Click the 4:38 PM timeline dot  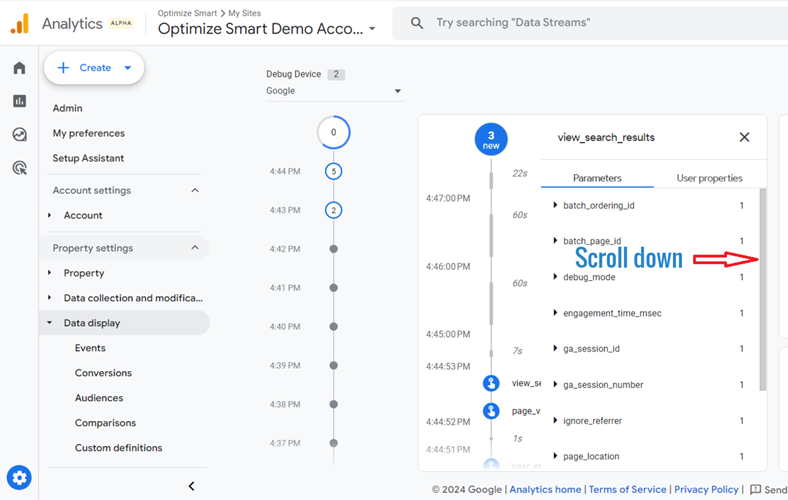(x=334, y=404)
